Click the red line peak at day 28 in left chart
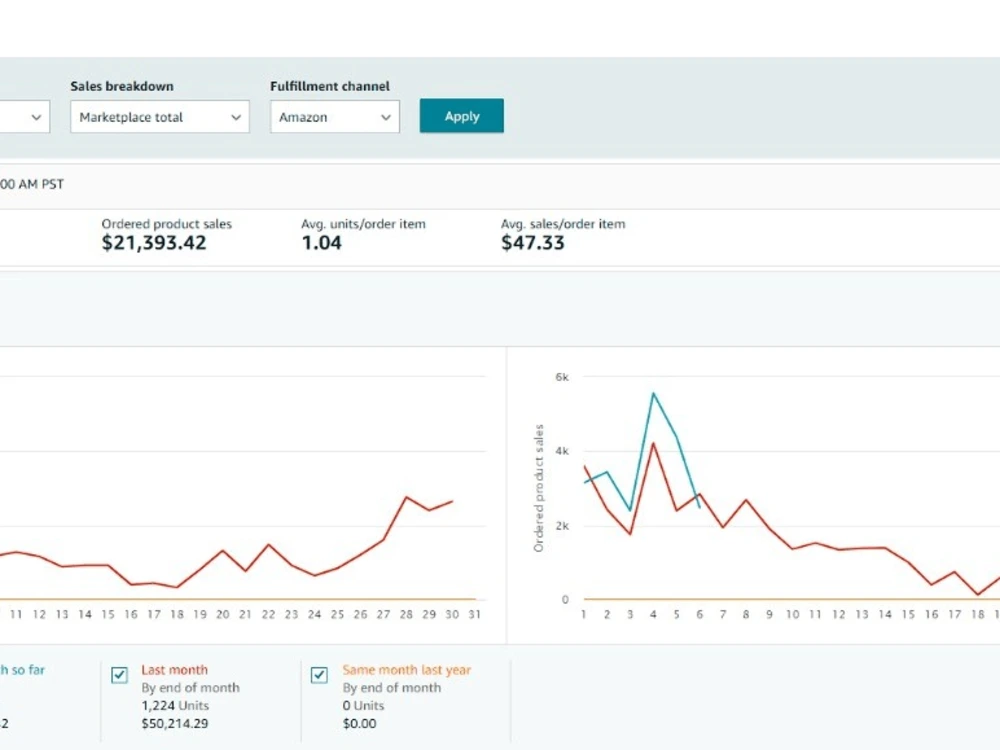1000x750 pixels. (406, 497)
